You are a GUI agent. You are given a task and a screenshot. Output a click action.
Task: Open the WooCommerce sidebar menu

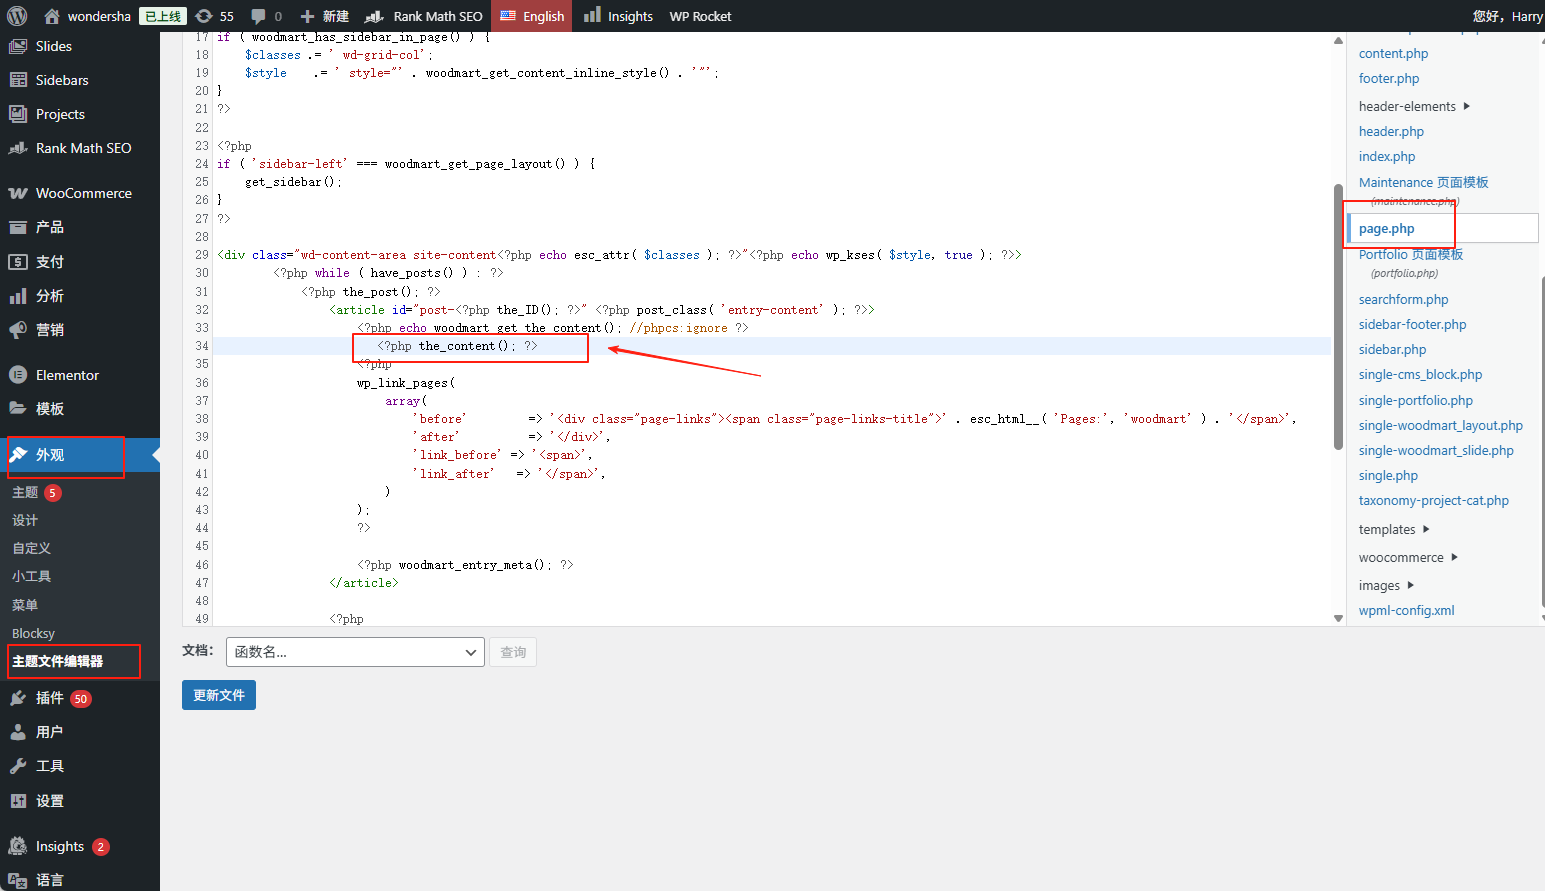83,193
